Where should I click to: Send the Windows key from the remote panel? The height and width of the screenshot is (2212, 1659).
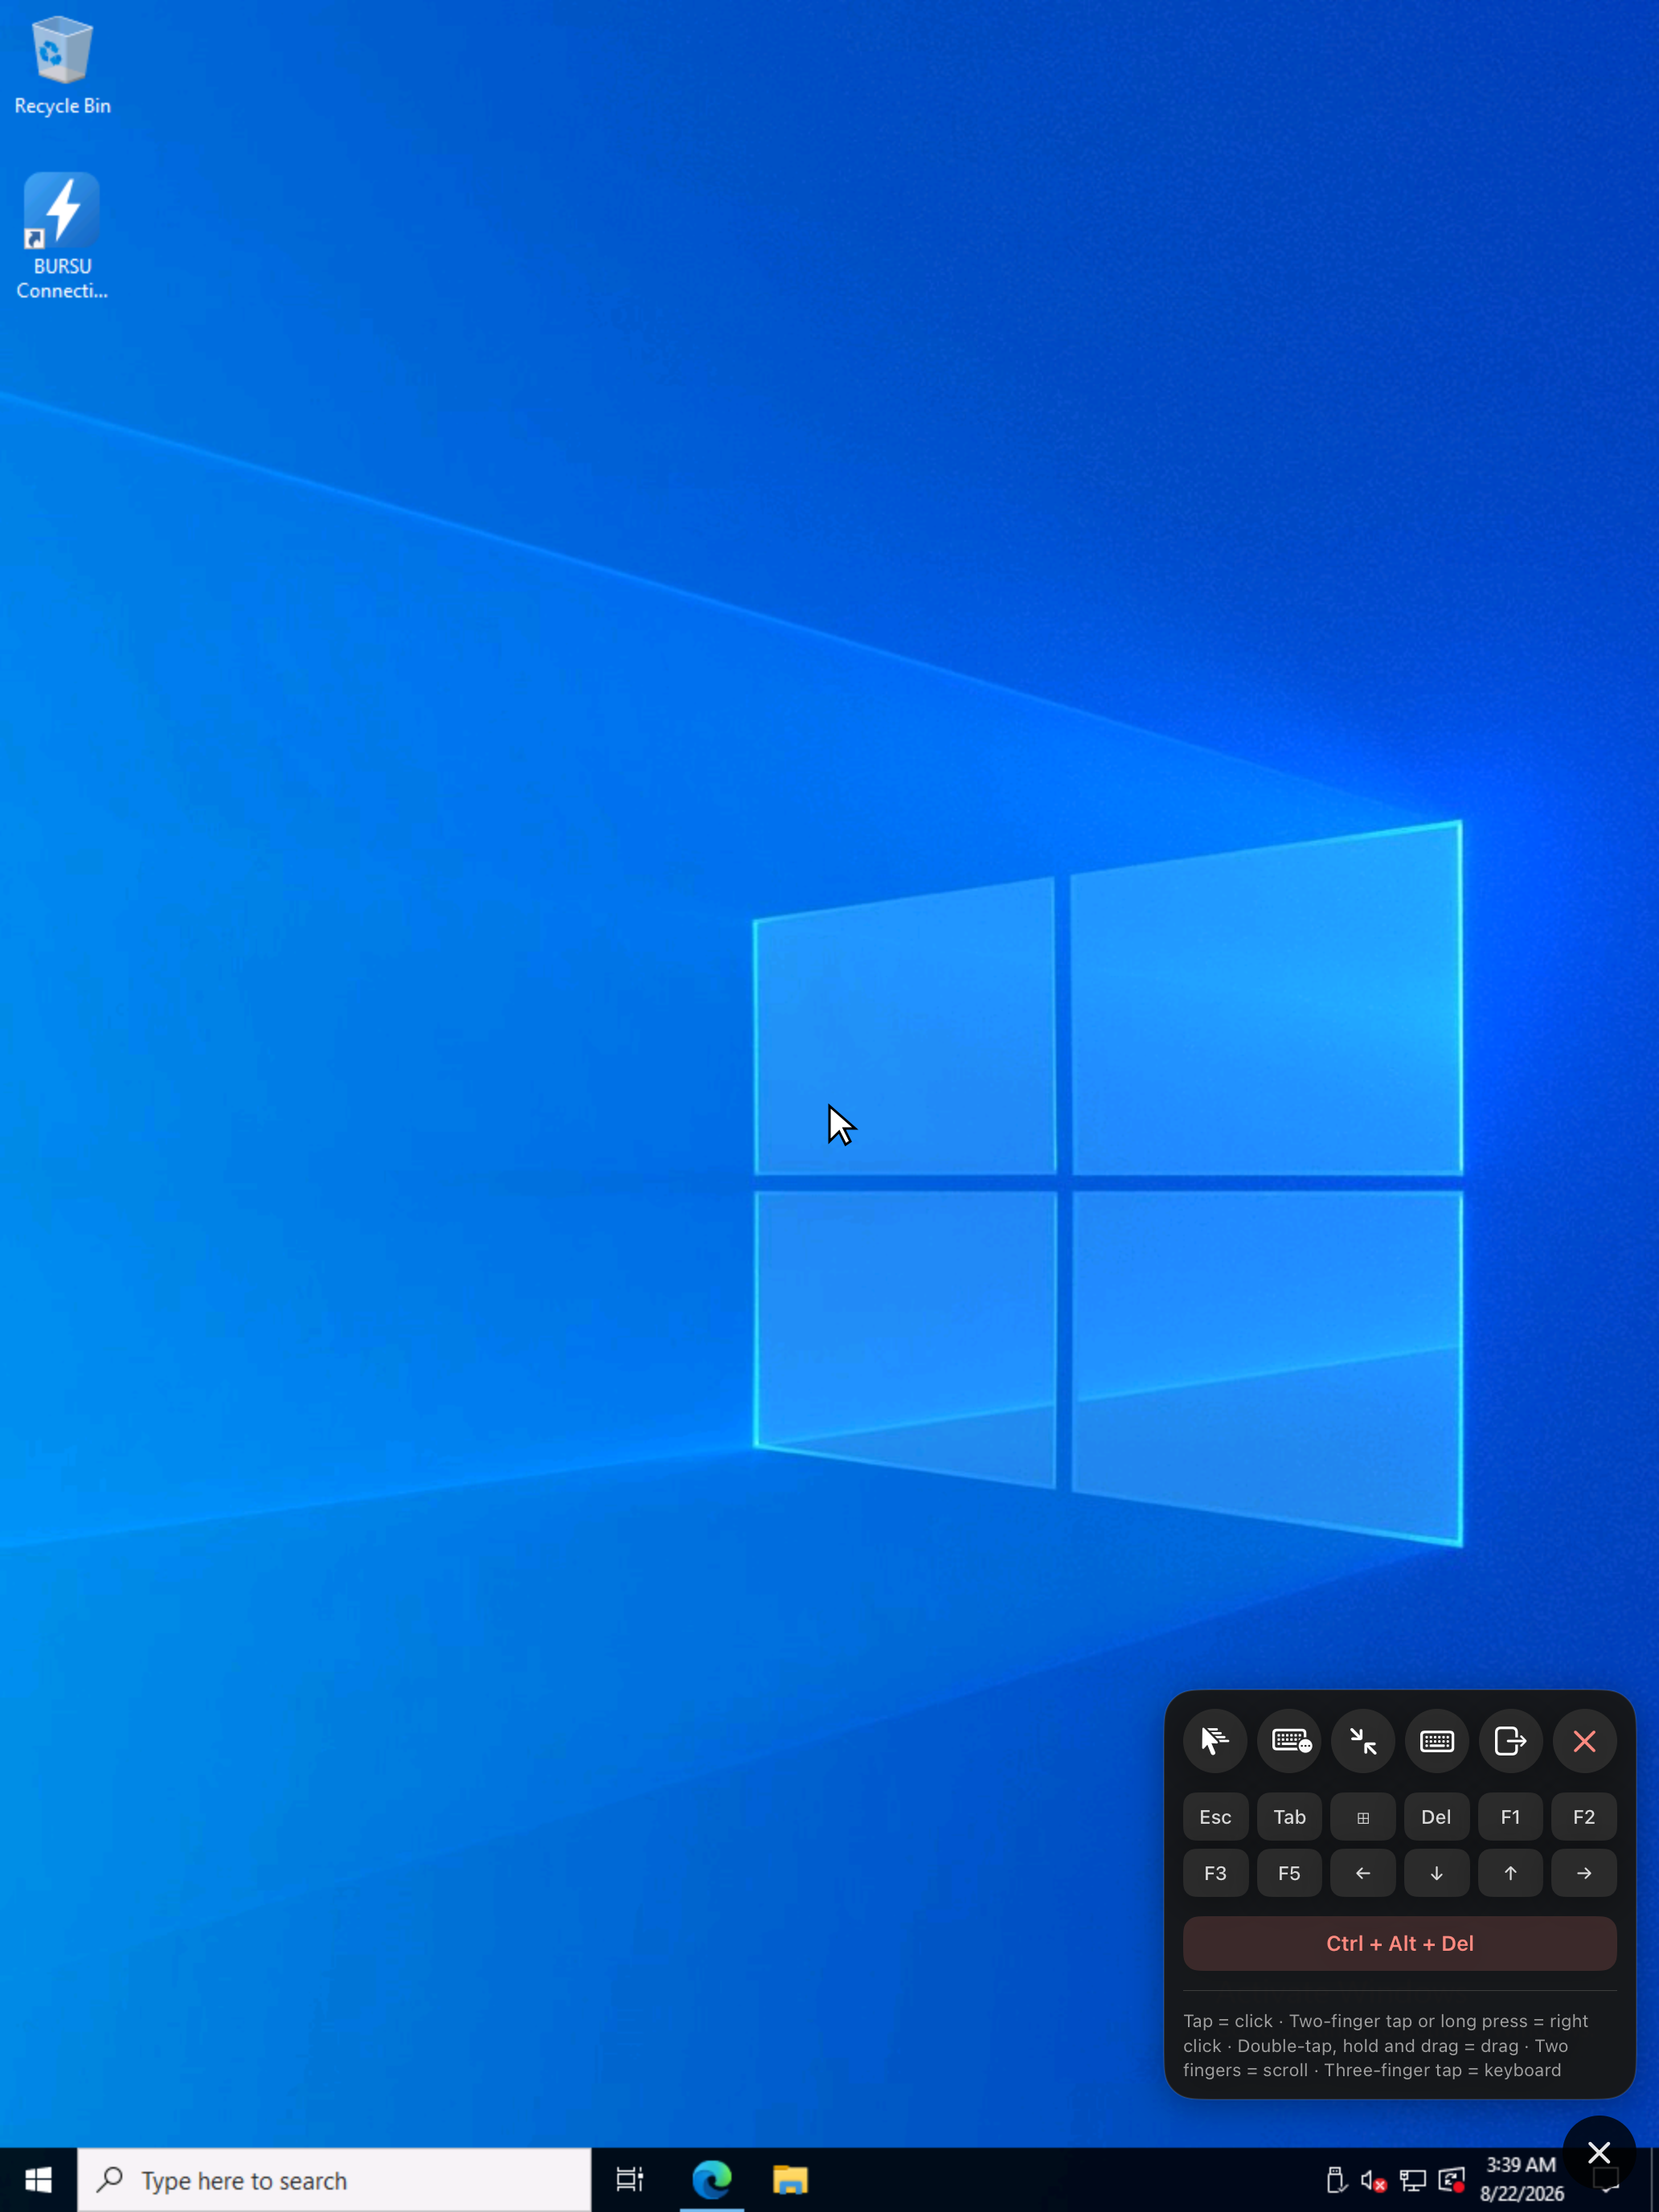[1363, 1817]
